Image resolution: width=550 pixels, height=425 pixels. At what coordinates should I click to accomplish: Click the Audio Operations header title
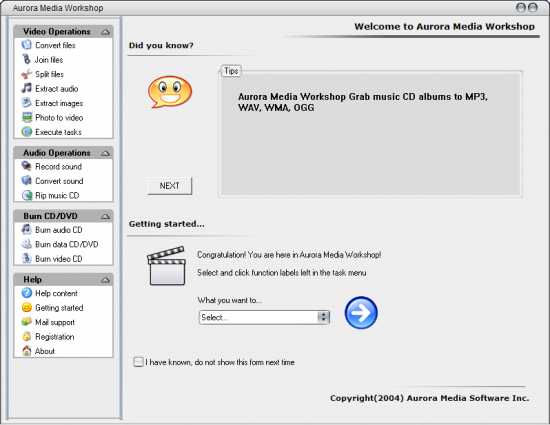pyautogui.click(x=57, y=153)
